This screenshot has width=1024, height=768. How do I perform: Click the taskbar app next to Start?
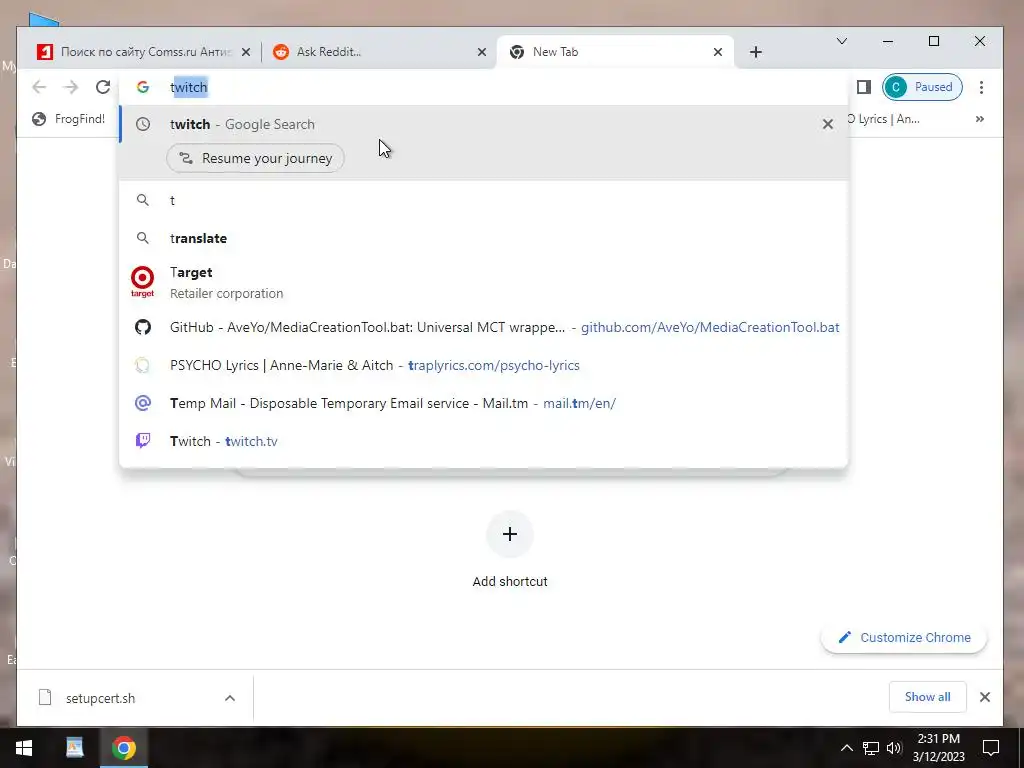[x=74, y=748]
